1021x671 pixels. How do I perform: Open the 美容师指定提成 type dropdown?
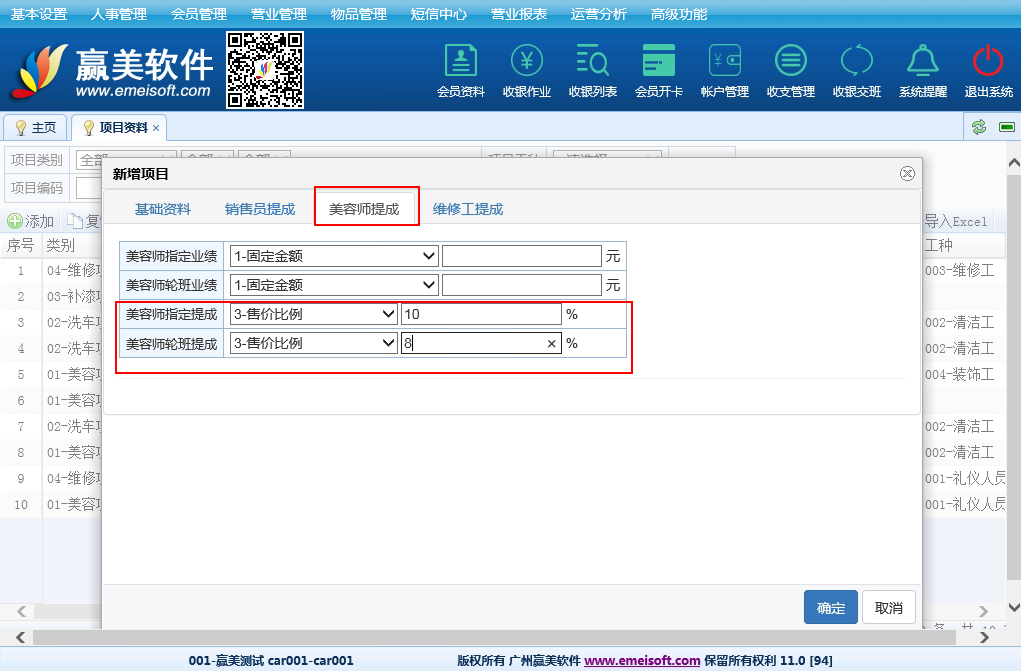(x=313, y=314)
